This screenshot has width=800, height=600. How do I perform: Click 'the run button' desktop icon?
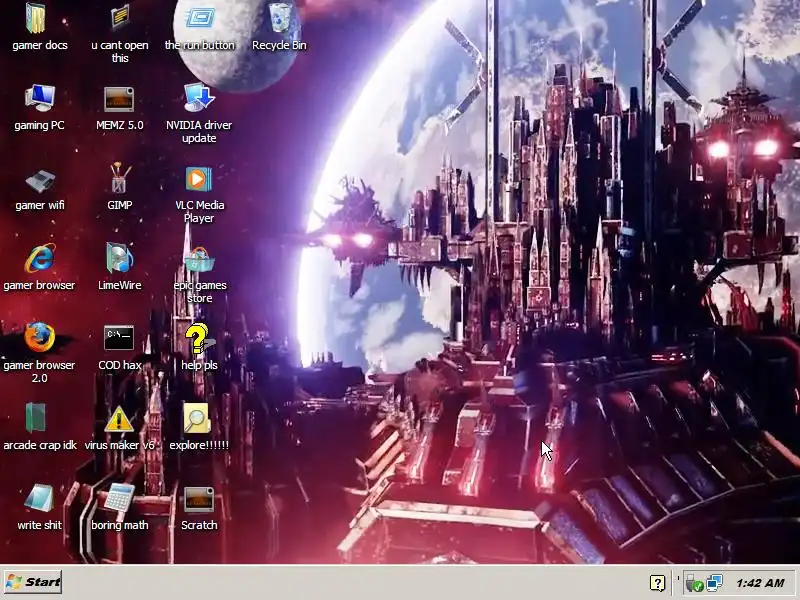(200, 18)
